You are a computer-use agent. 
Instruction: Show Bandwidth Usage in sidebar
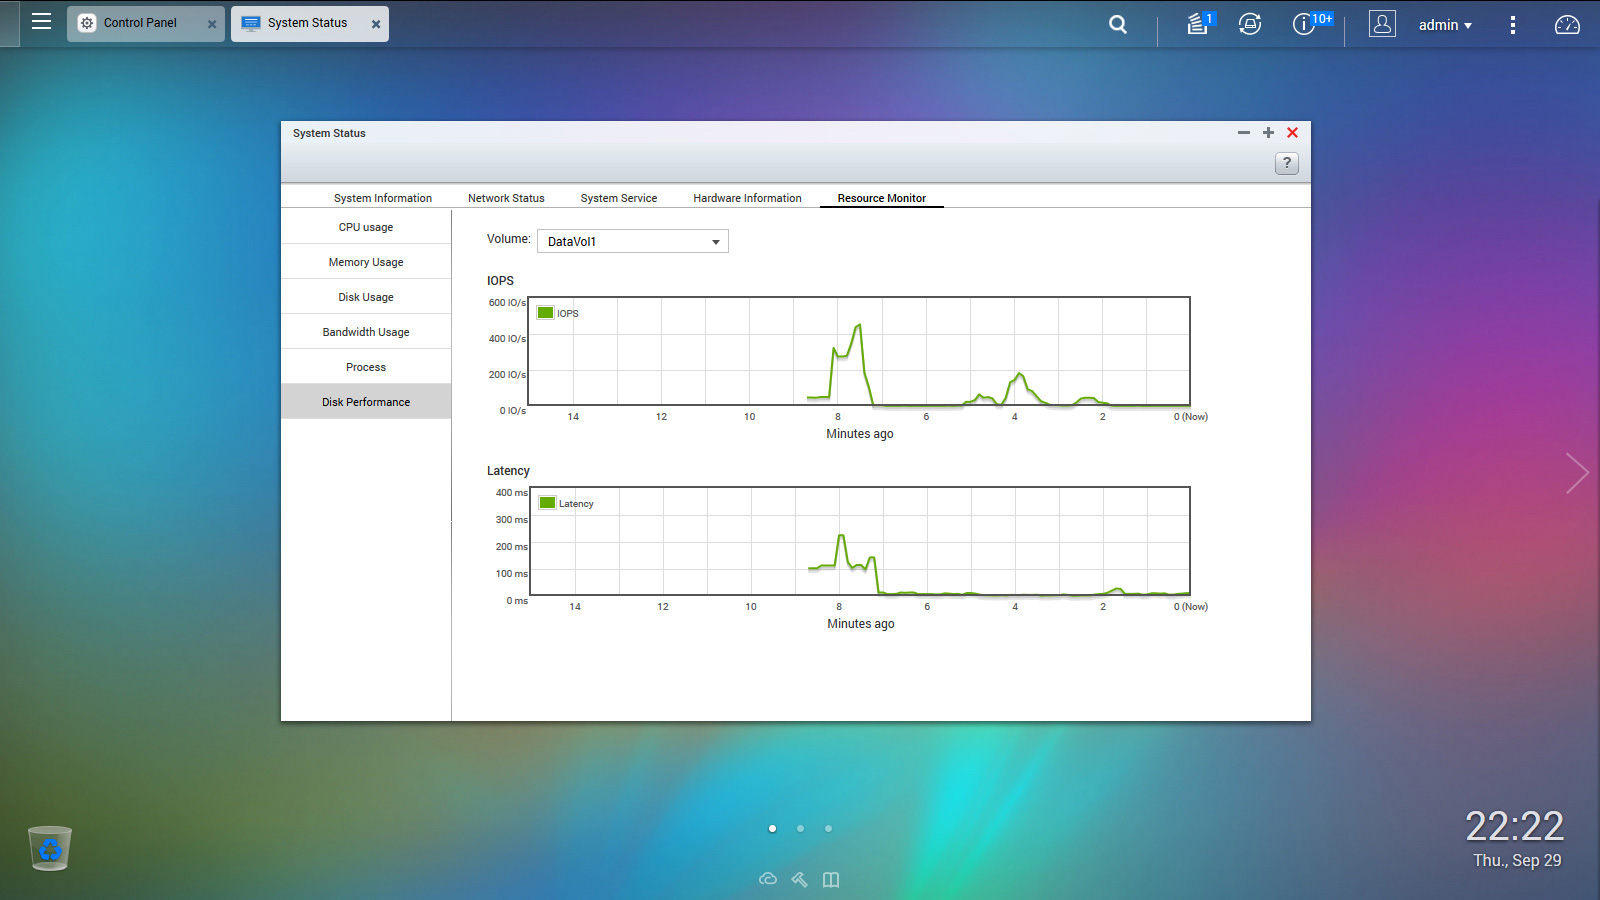pyautogui.click(x=366, y=332)
